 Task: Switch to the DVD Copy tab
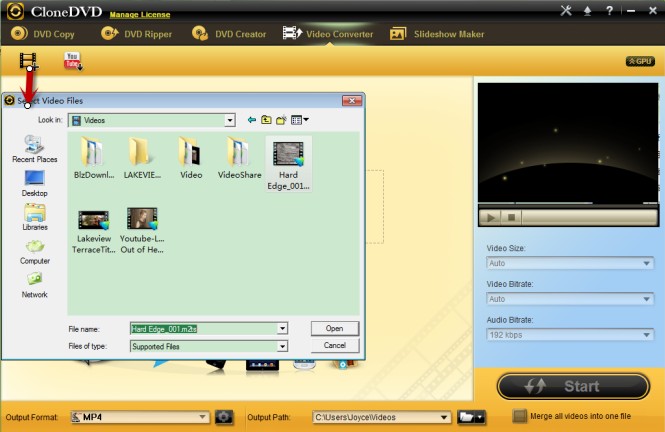tap(43, 34)
